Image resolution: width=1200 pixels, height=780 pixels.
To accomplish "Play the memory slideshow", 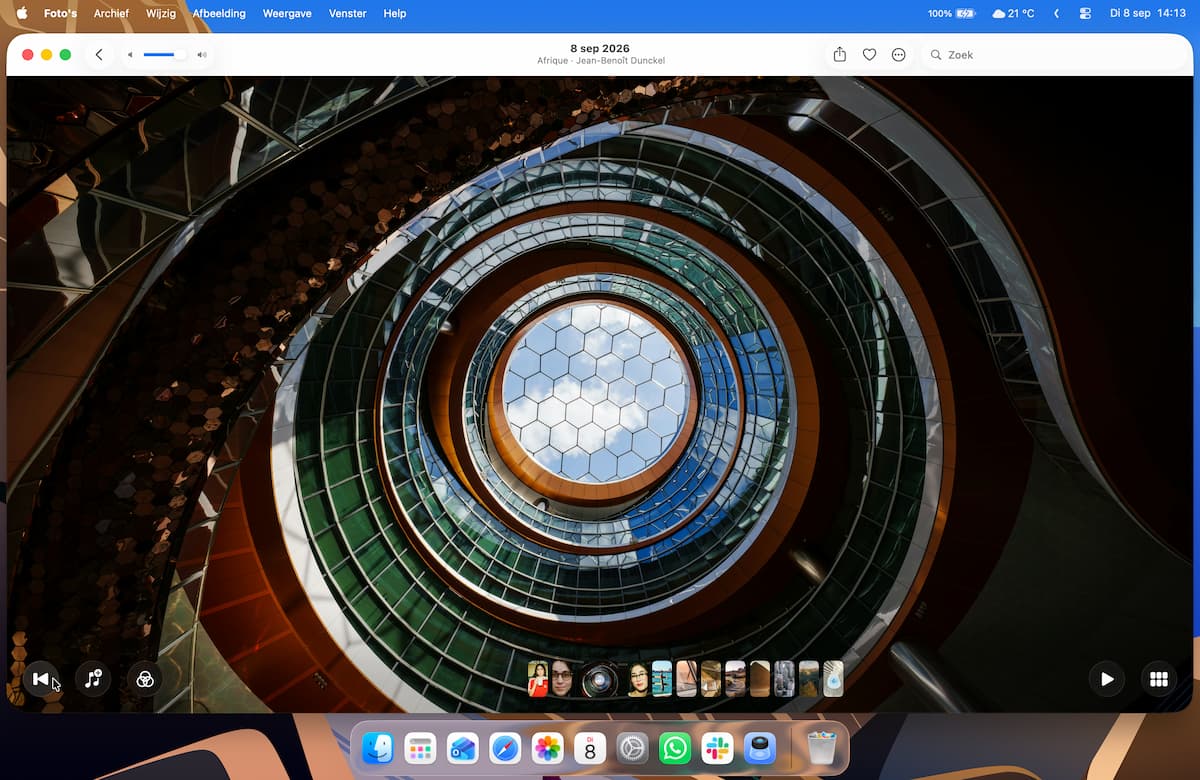I will [1107, 679].
